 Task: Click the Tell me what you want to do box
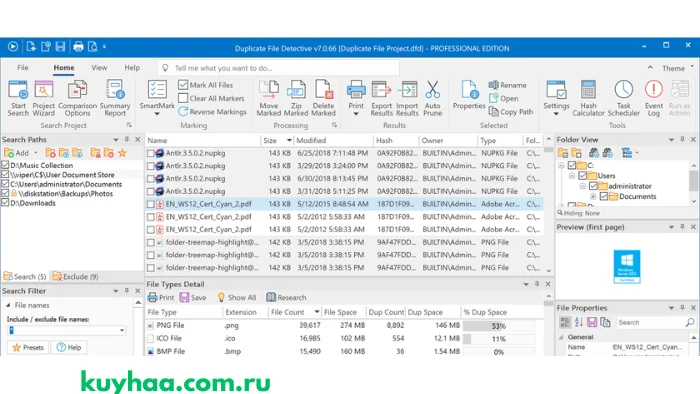point(279,68)
